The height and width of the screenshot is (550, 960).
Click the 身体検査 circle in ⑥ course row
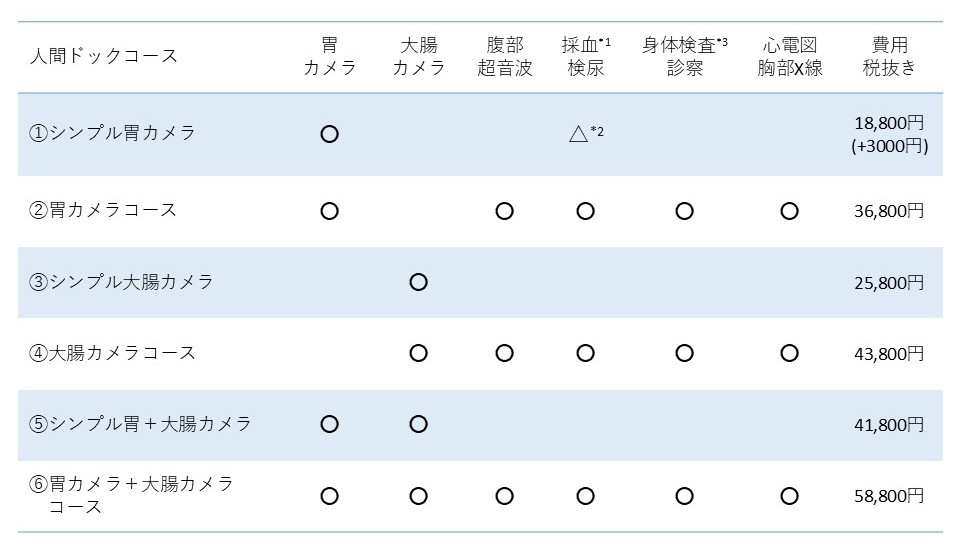tap(684, 495)
